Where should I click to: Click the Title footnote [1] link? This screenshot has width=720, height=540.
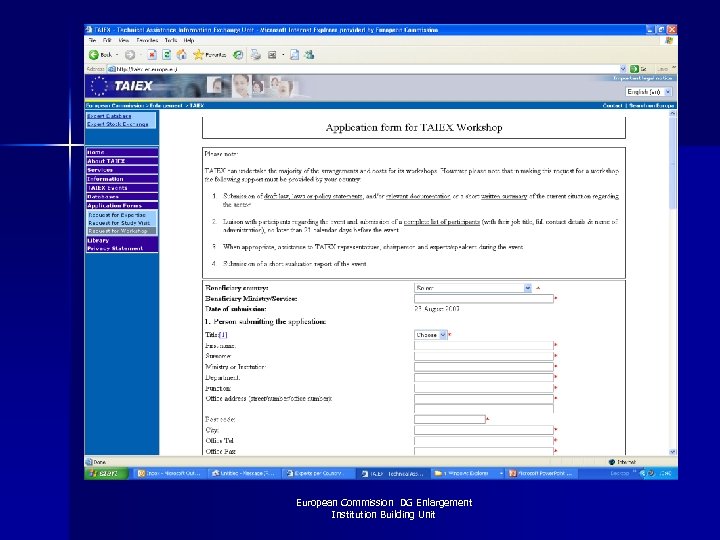pyautogui.click(x=223, y=335)
